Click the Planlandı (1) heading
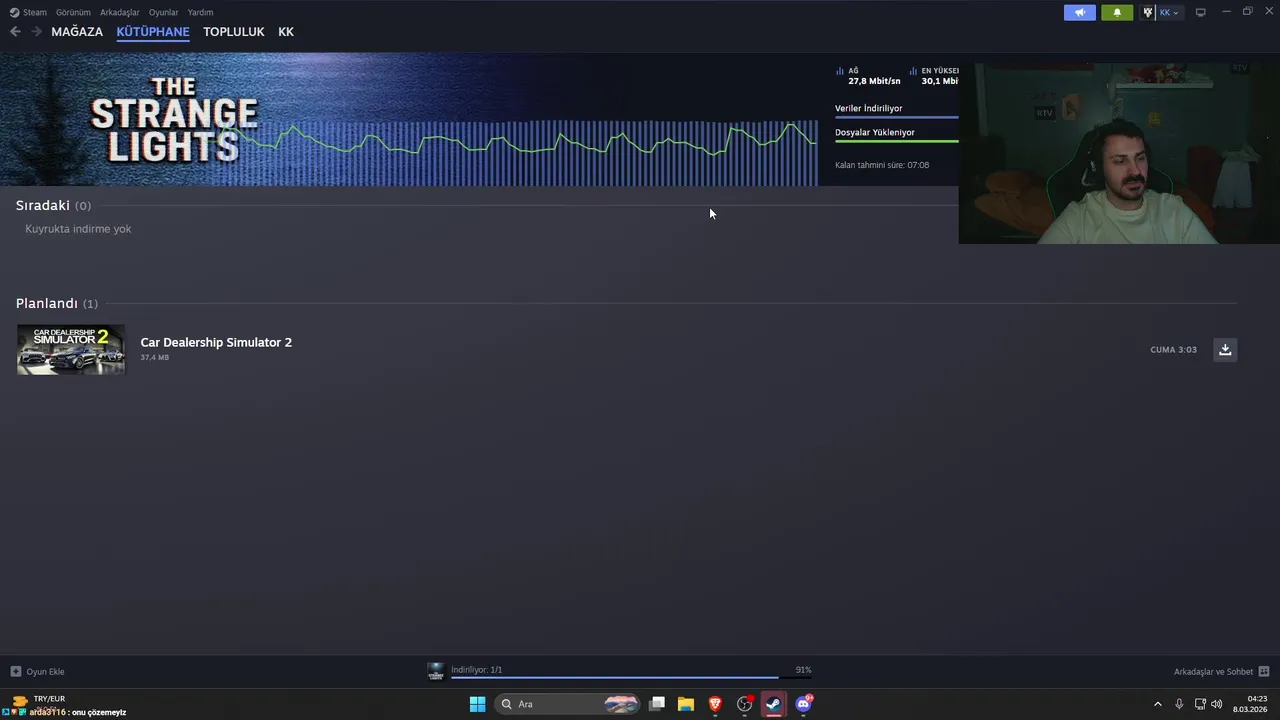Viewport: 1280px width, 720px height. [x=57, y=303]
